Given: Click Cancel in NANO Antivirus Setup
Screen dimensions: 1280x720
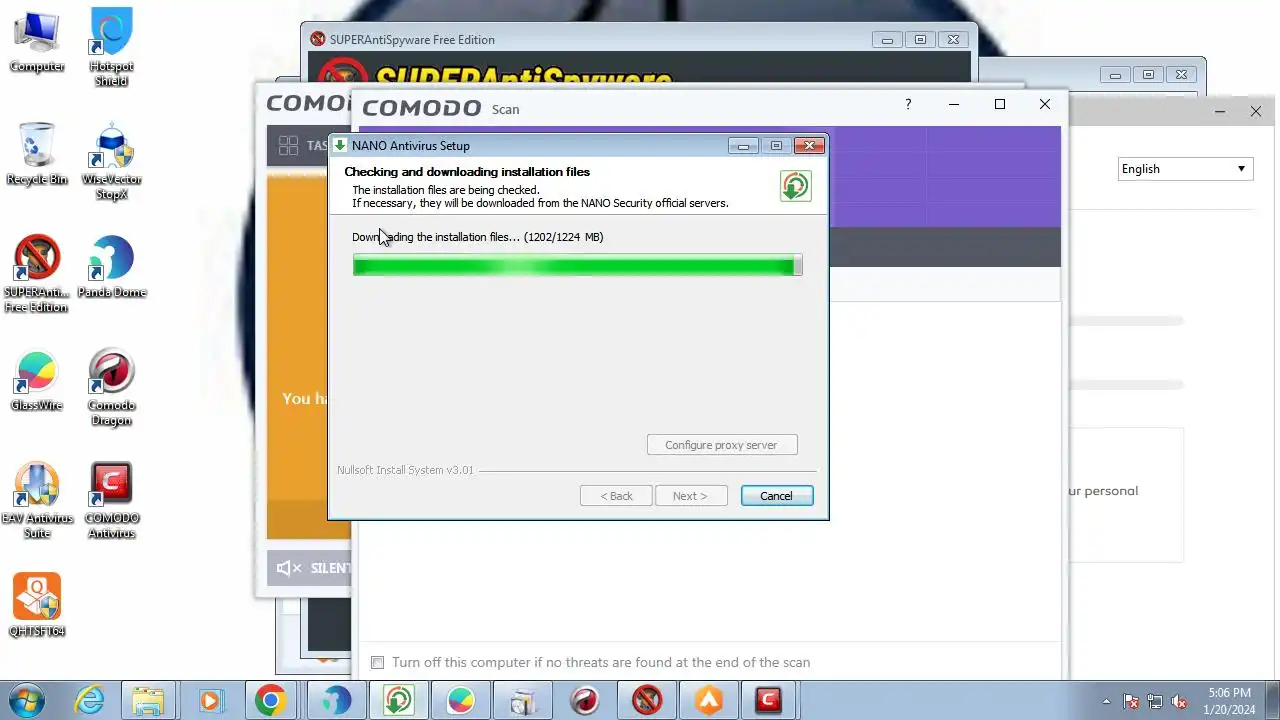Looking at the screenshot, I should [776, 496].
